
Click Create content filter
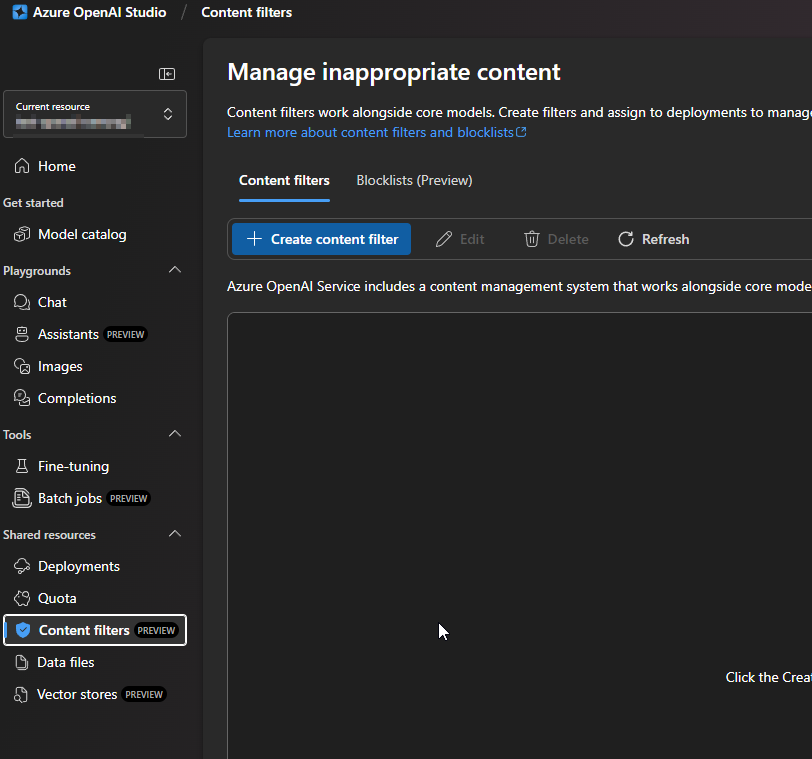[320, 238]
